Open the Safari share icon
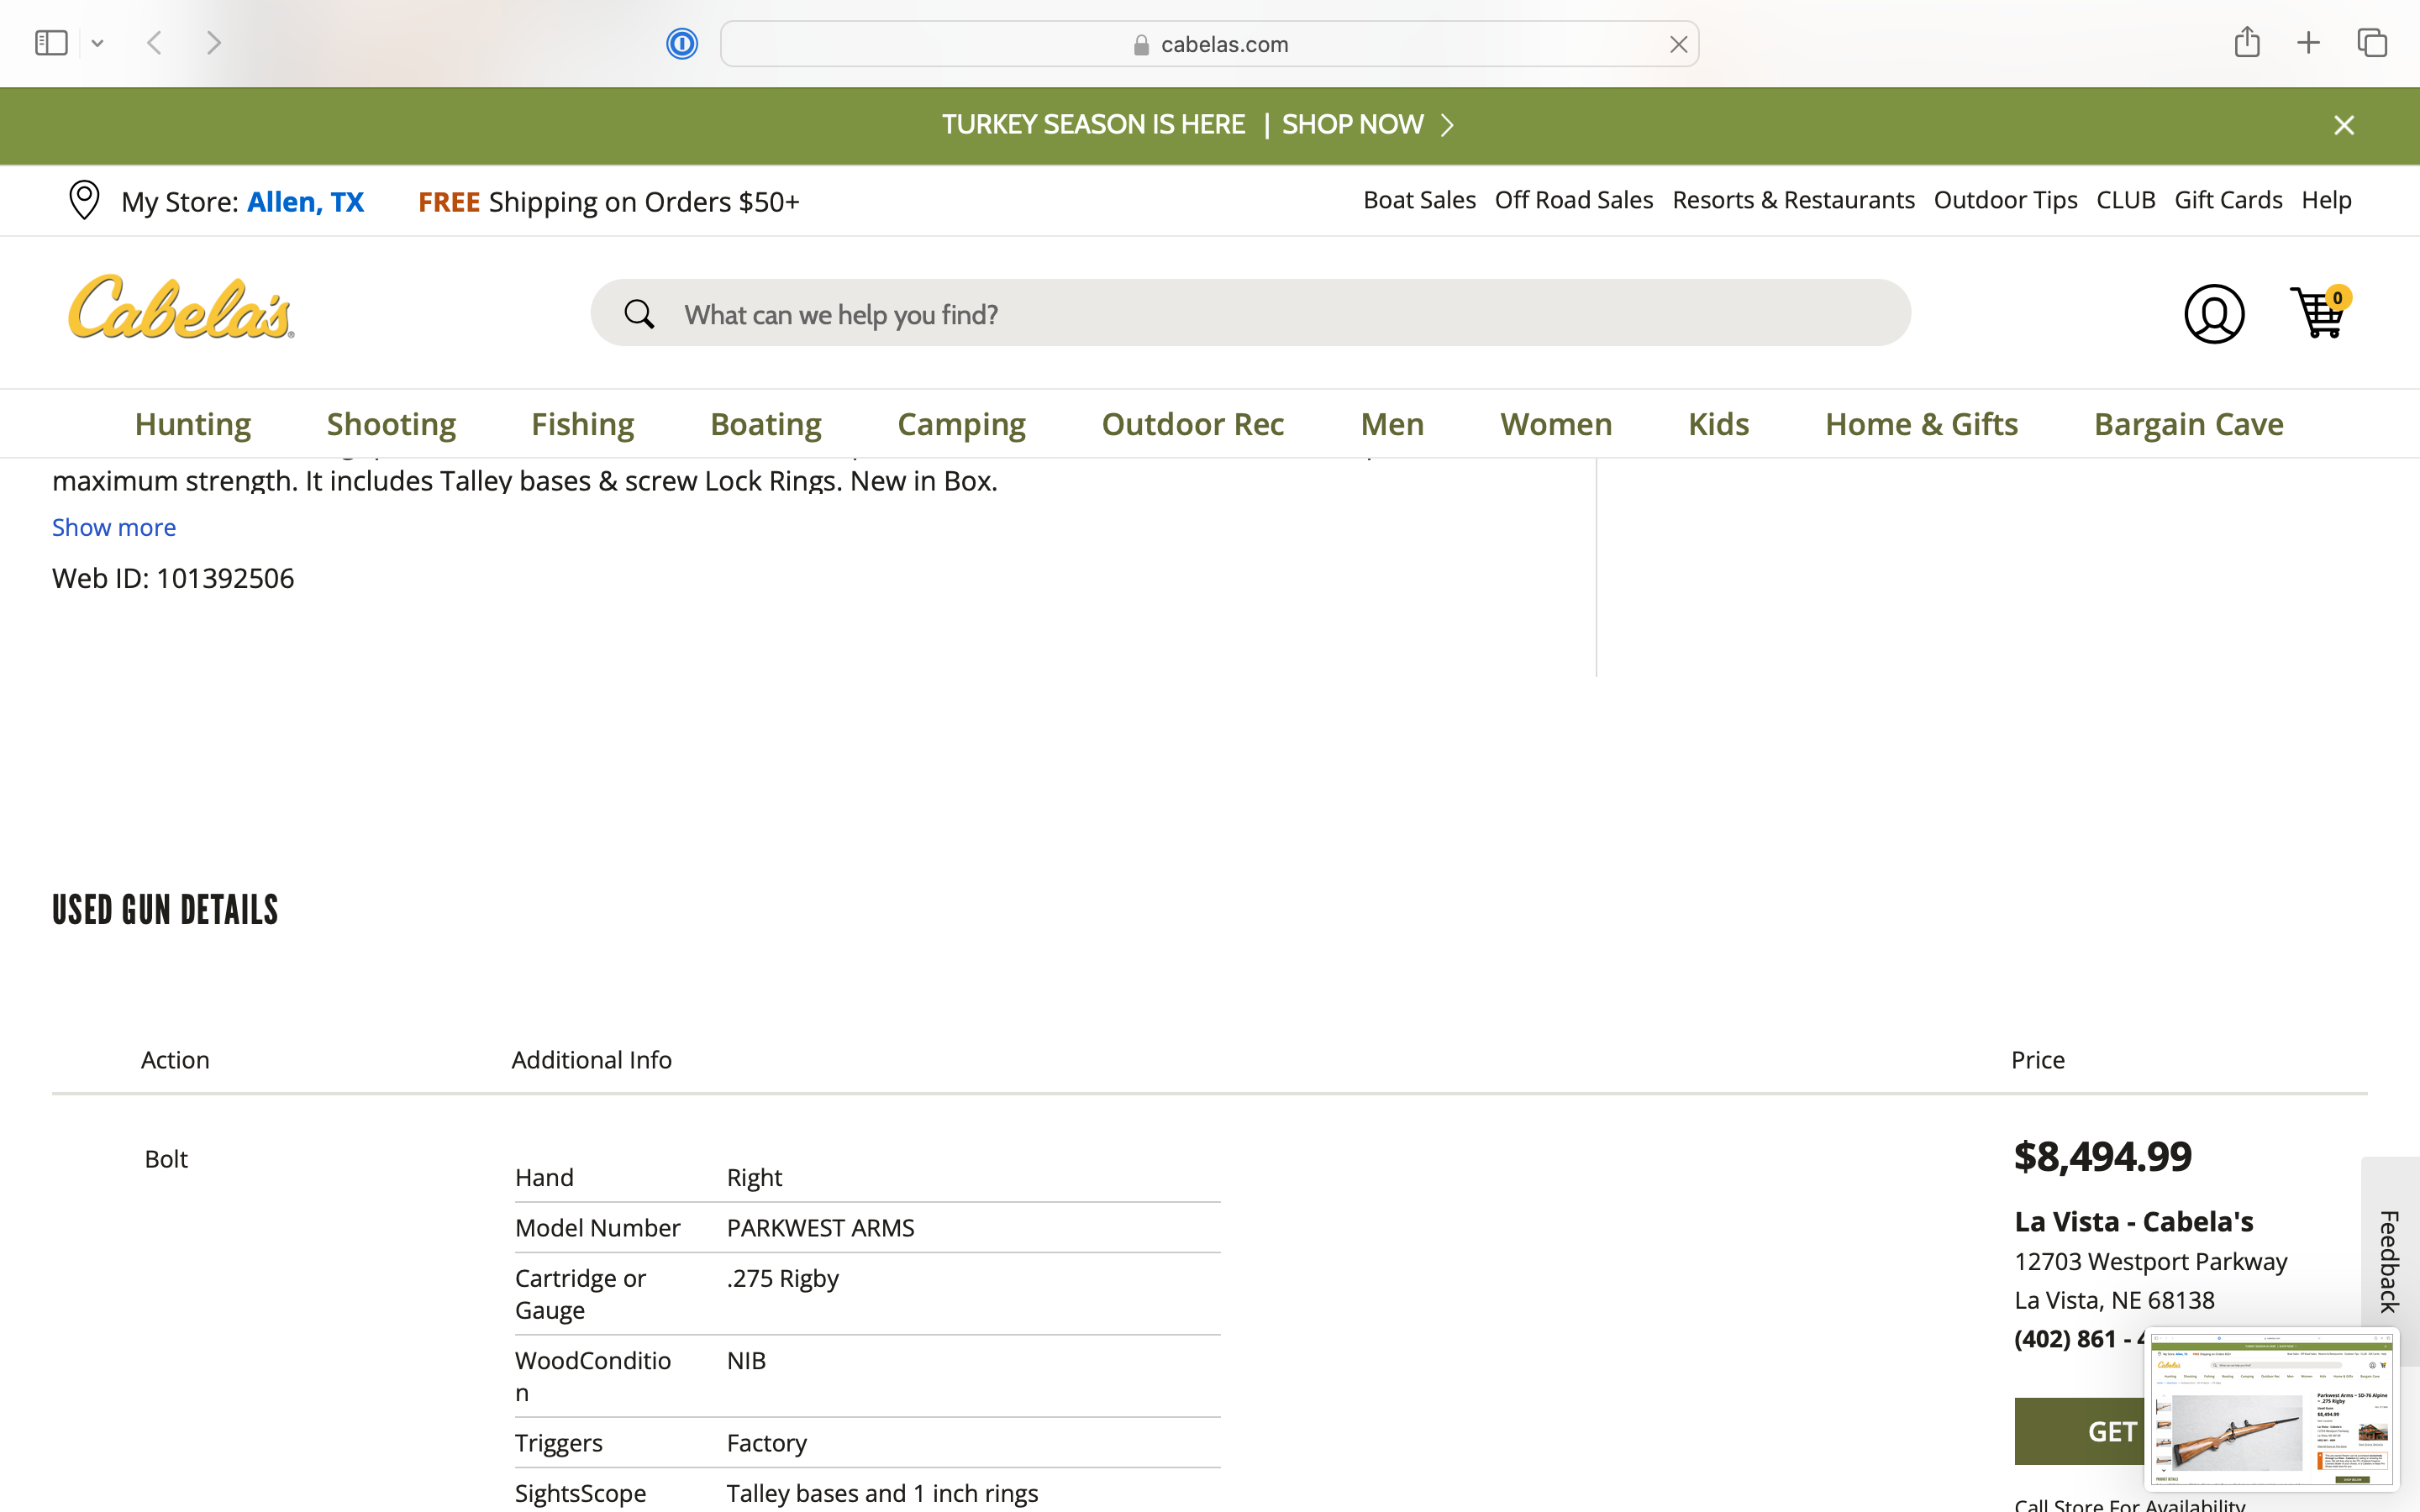 point(2247,42)
